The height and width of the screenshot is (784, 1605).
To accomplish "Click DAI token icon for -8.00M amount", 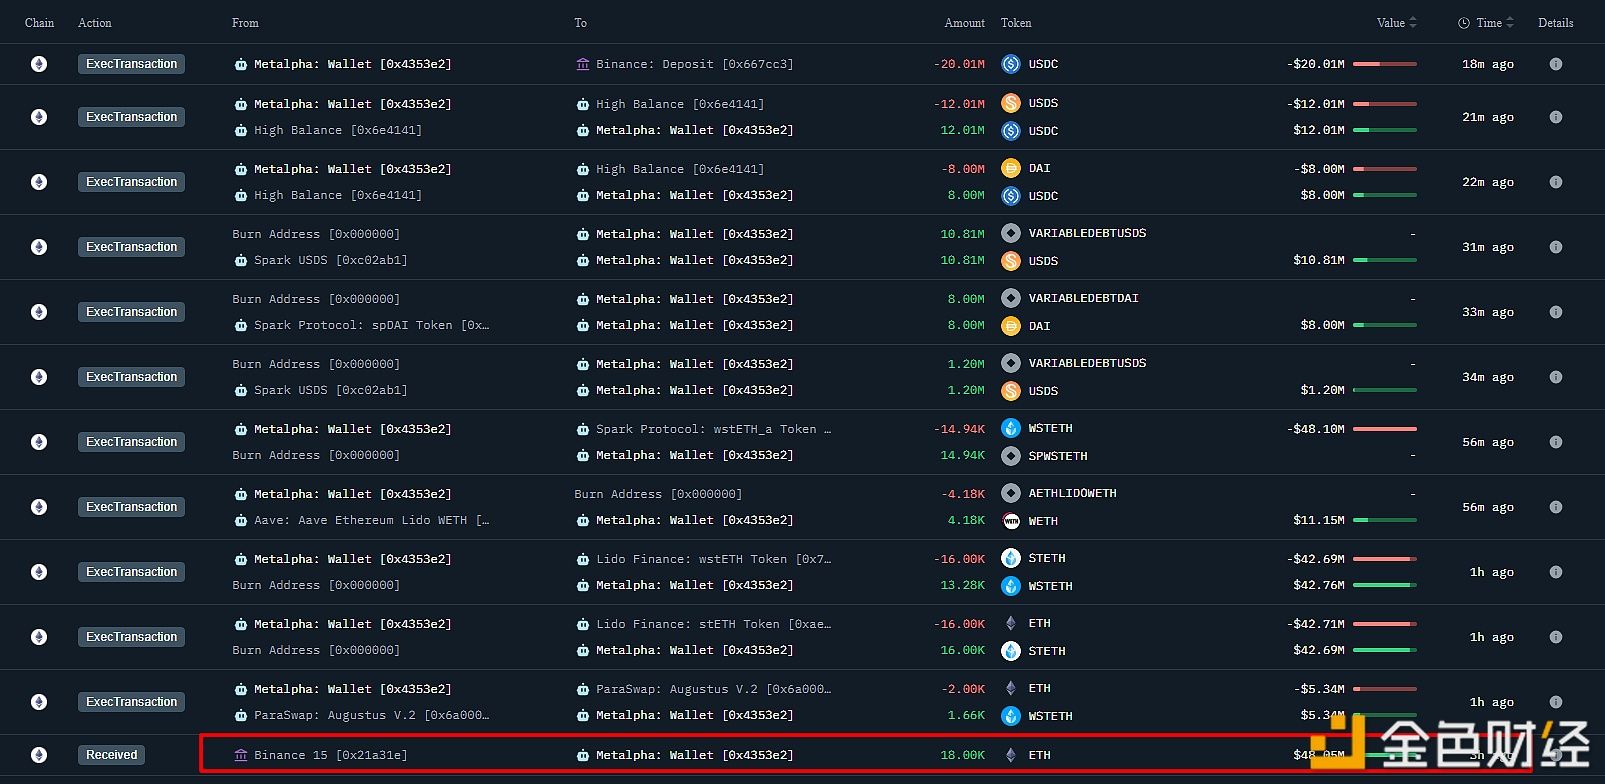I will coord(1011,168).
